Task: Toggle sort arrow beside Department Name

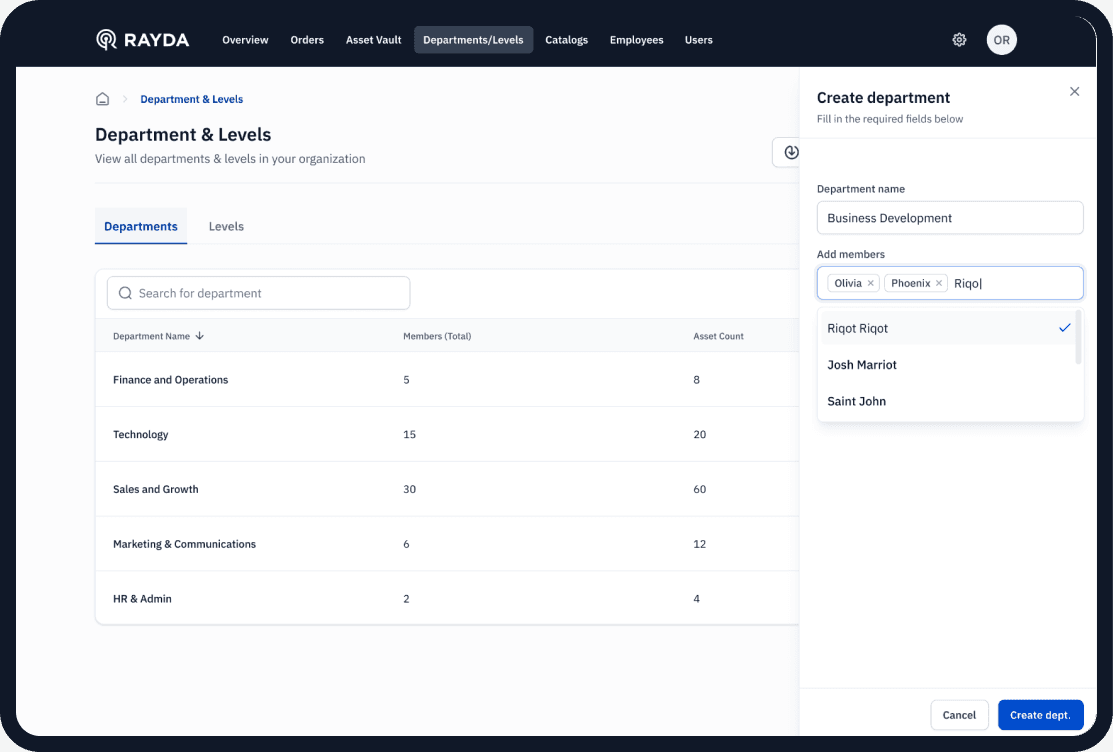Action: (199, 336)
